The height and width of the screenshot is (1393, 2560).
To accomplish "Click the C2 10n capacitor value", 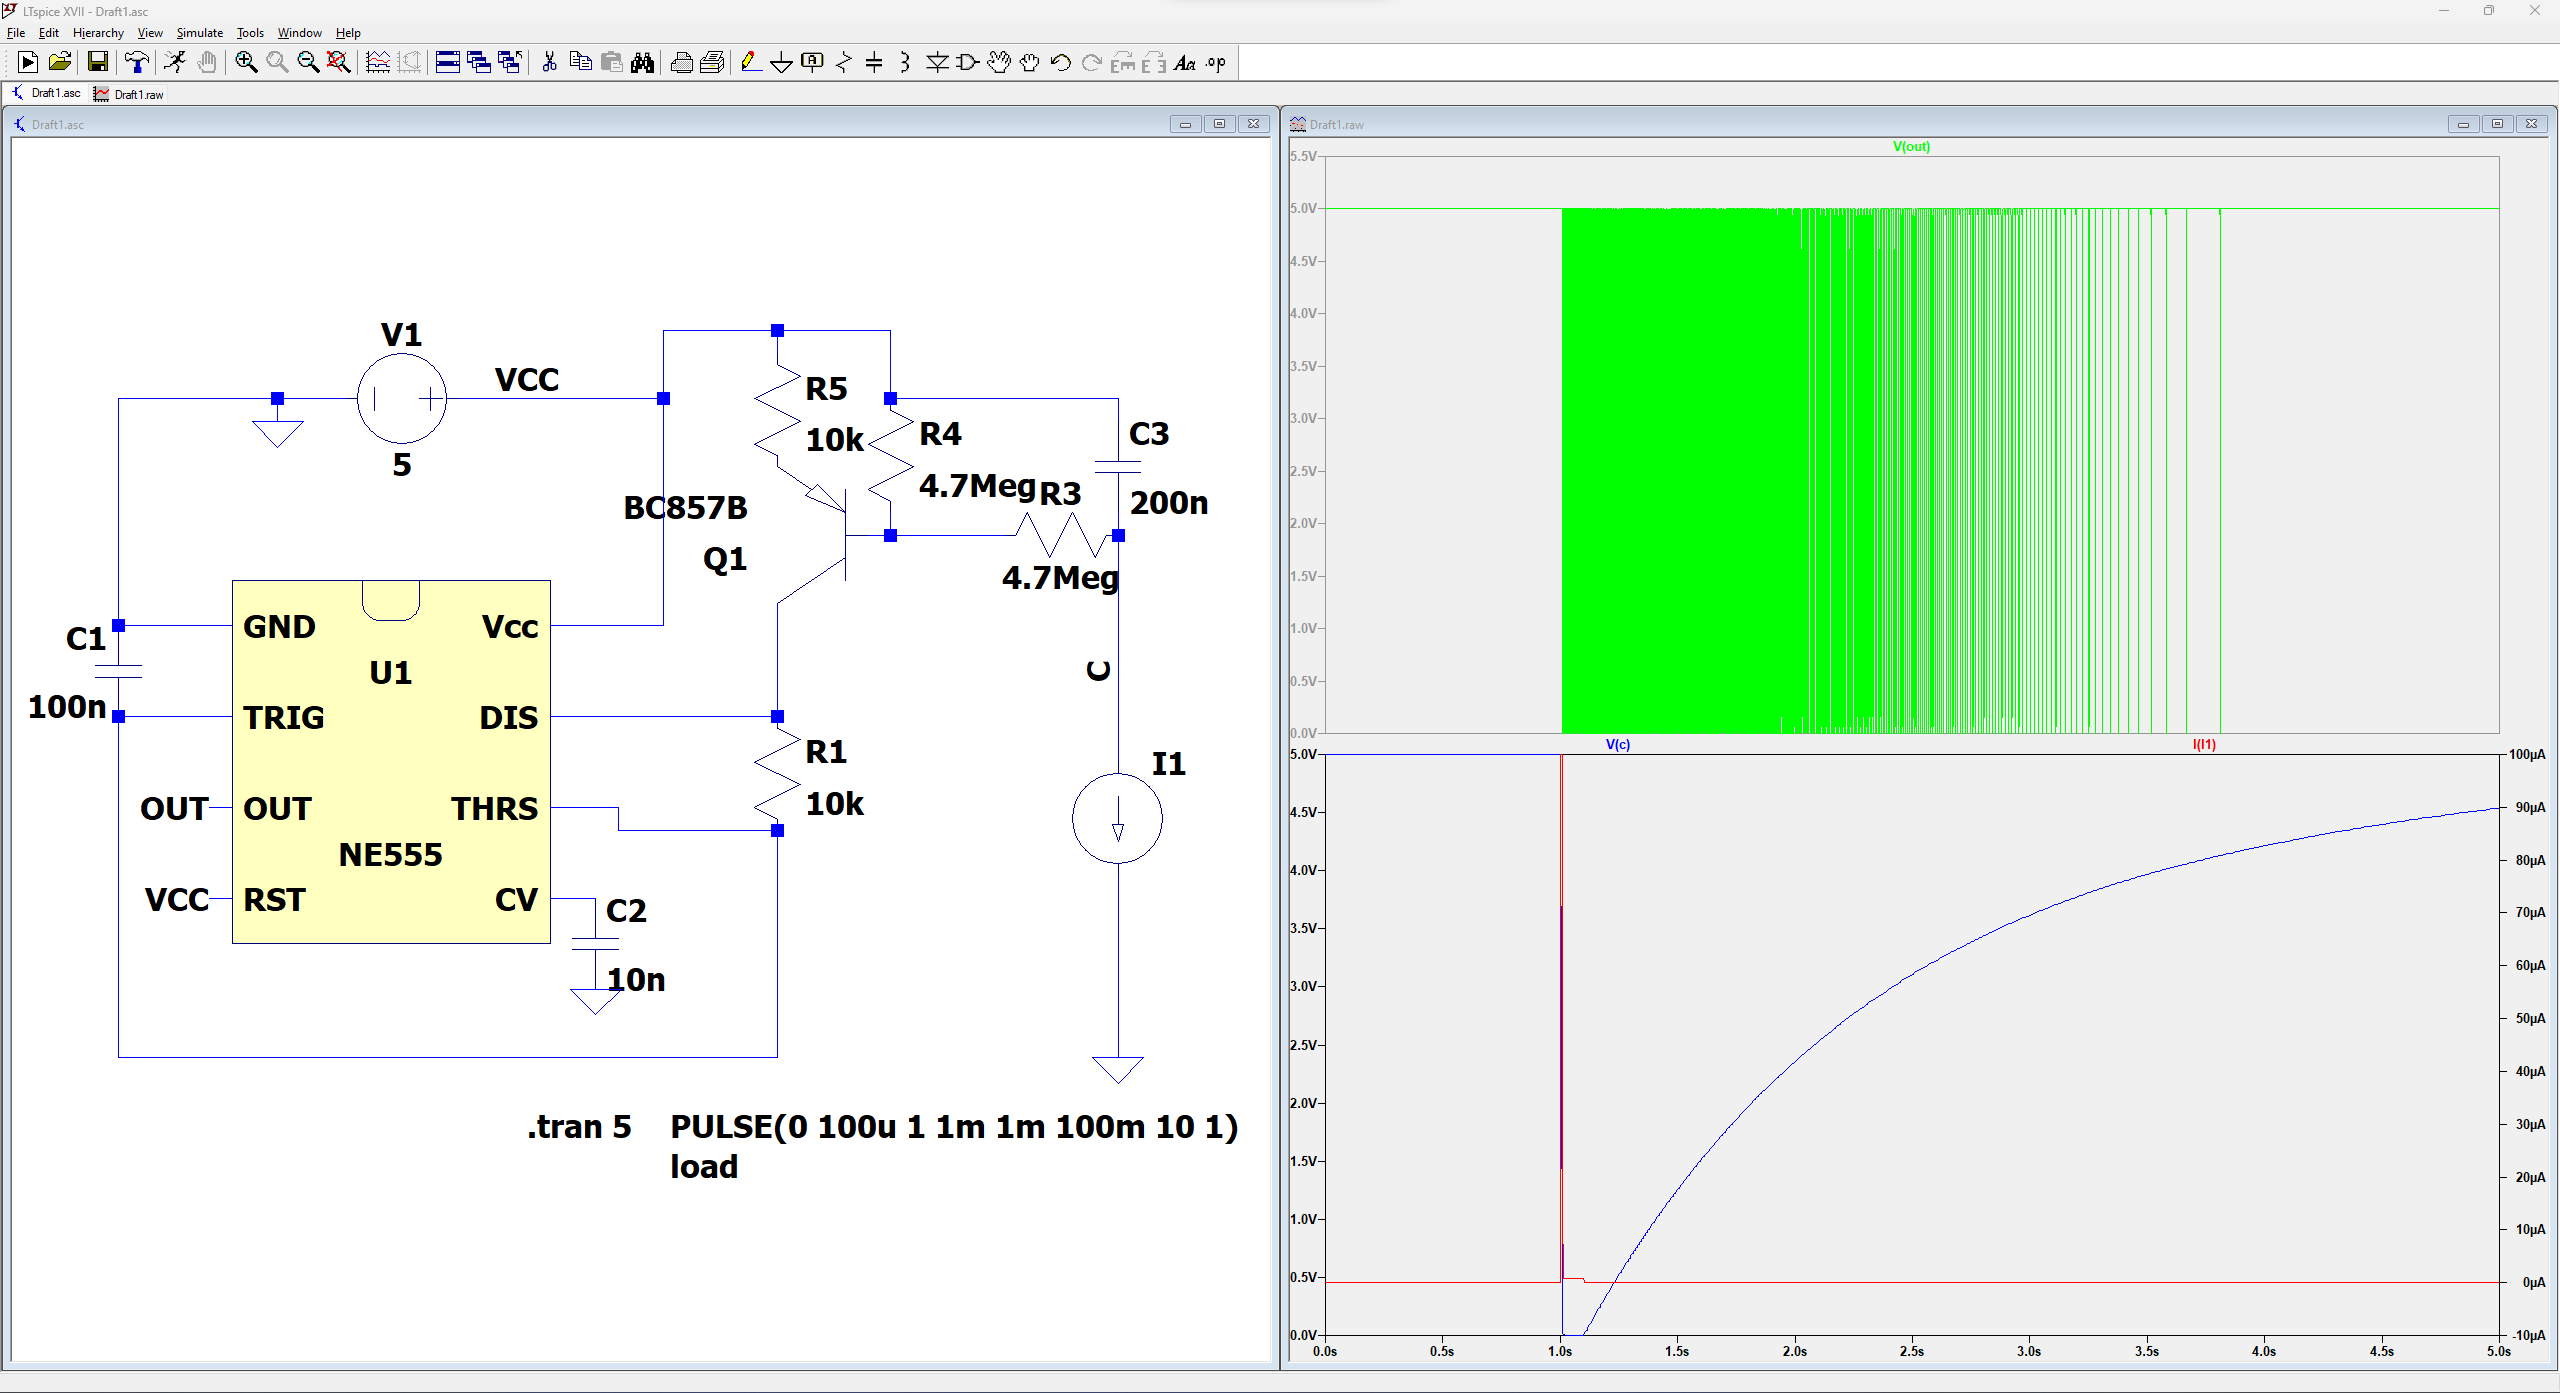I will (x=636, y=980).
